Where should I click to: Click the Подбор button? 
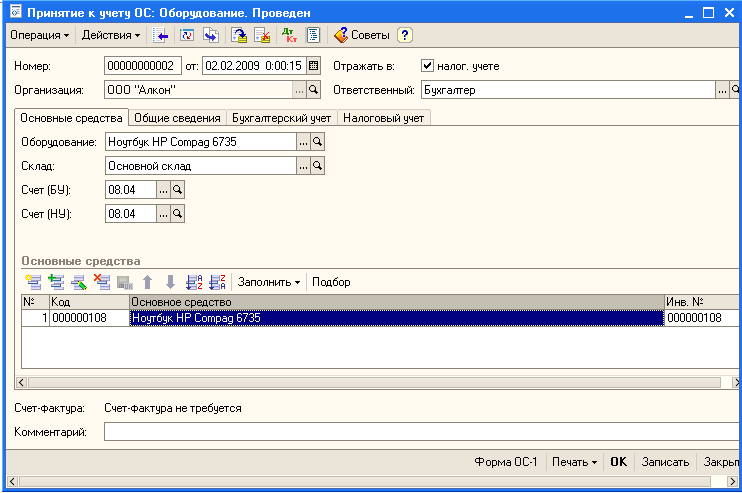coord(331,282)
